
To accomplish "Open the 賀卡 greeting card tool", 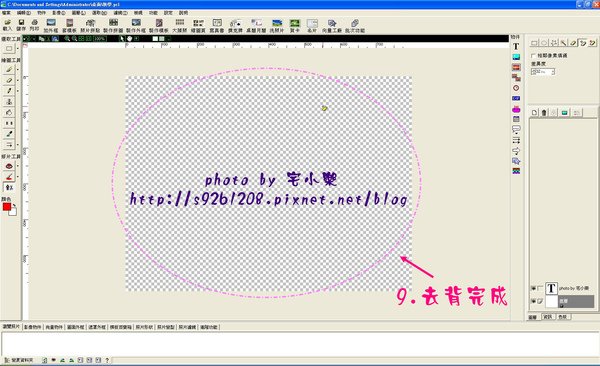I will (x=295, y=26).
